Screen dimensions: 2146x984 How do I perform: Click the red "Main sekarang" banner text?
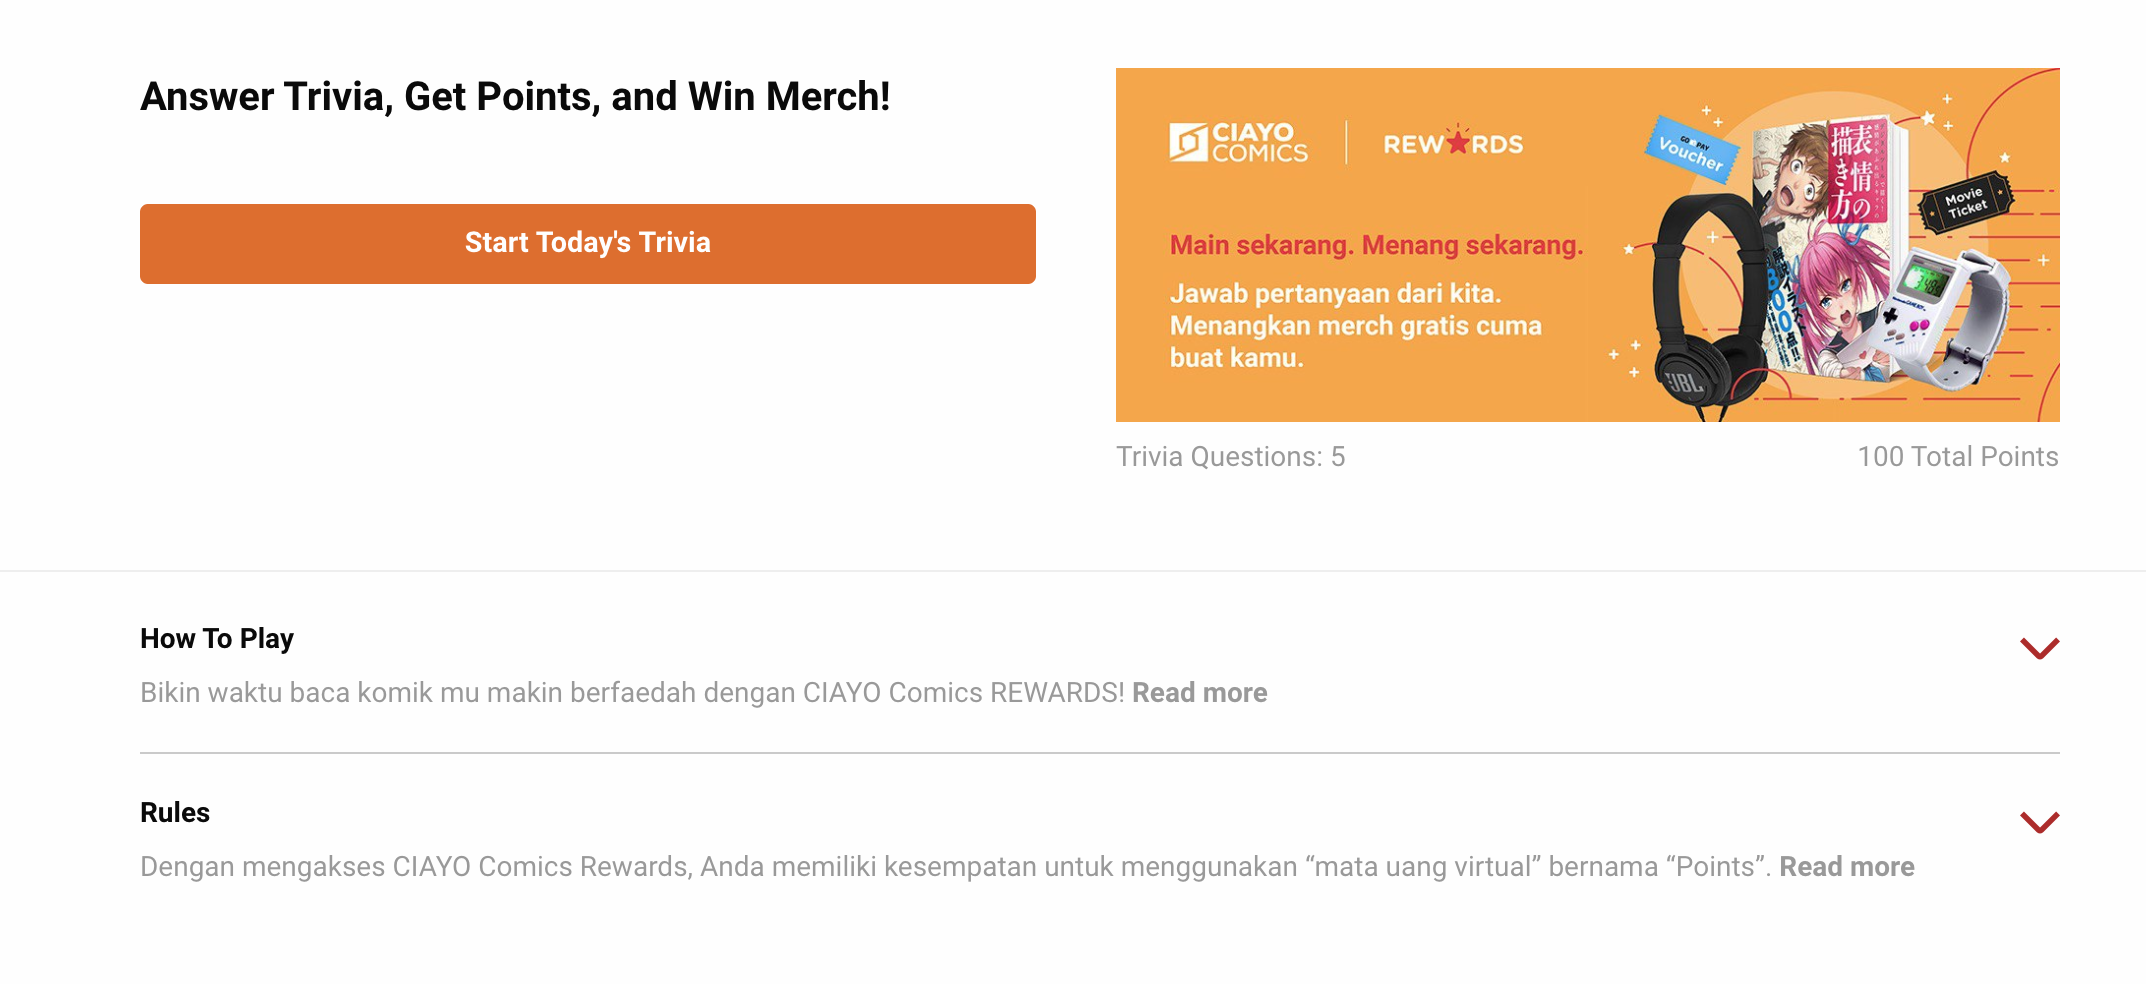coord(1376,245)
